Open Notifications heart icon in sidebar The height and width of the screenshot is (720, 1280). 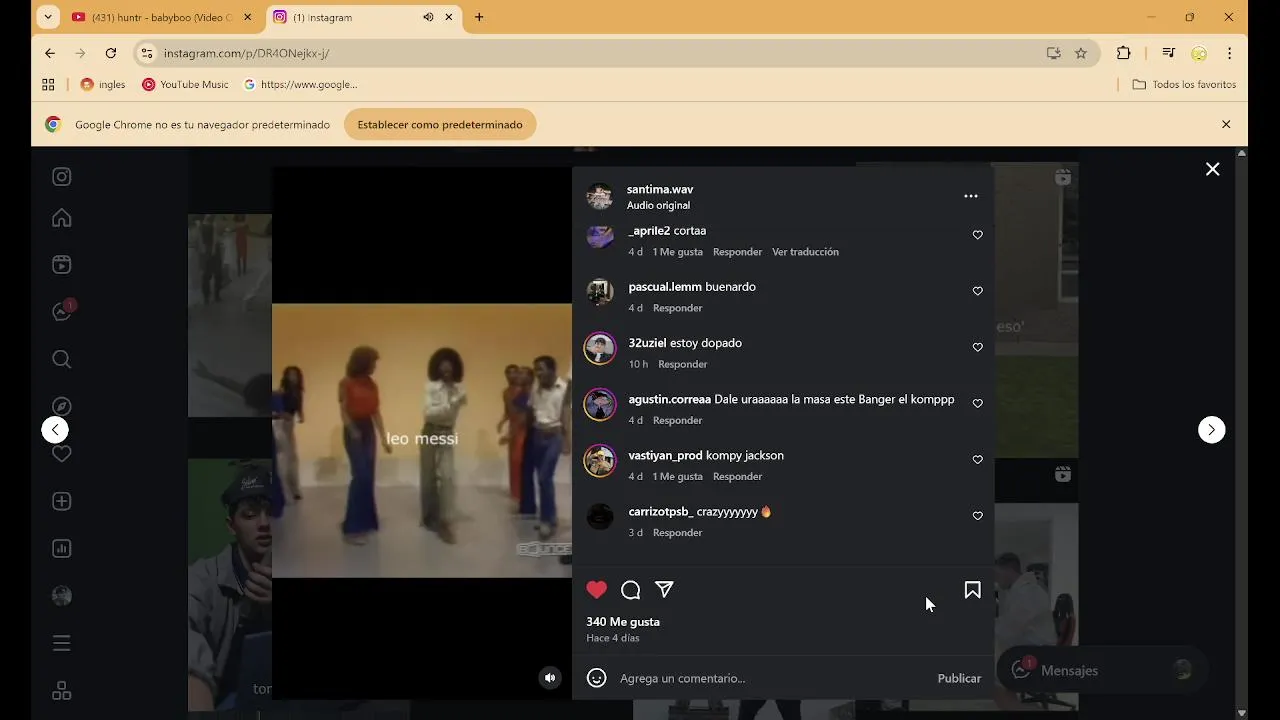coord(61,454)
